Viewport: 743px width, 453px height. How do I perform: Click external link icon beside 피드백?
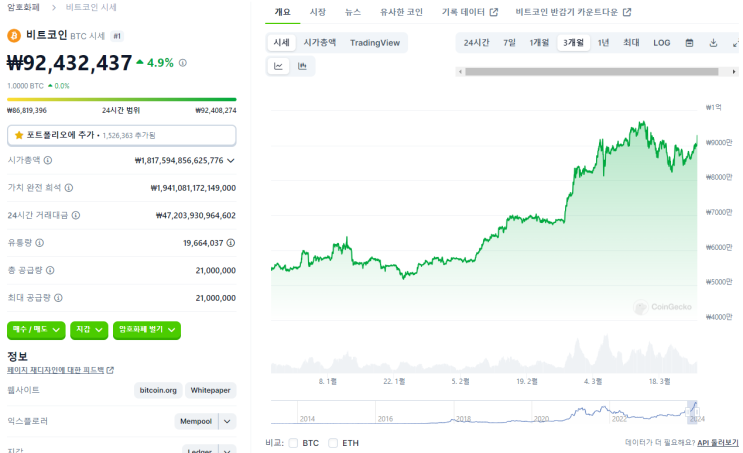(x=110, y=370)
